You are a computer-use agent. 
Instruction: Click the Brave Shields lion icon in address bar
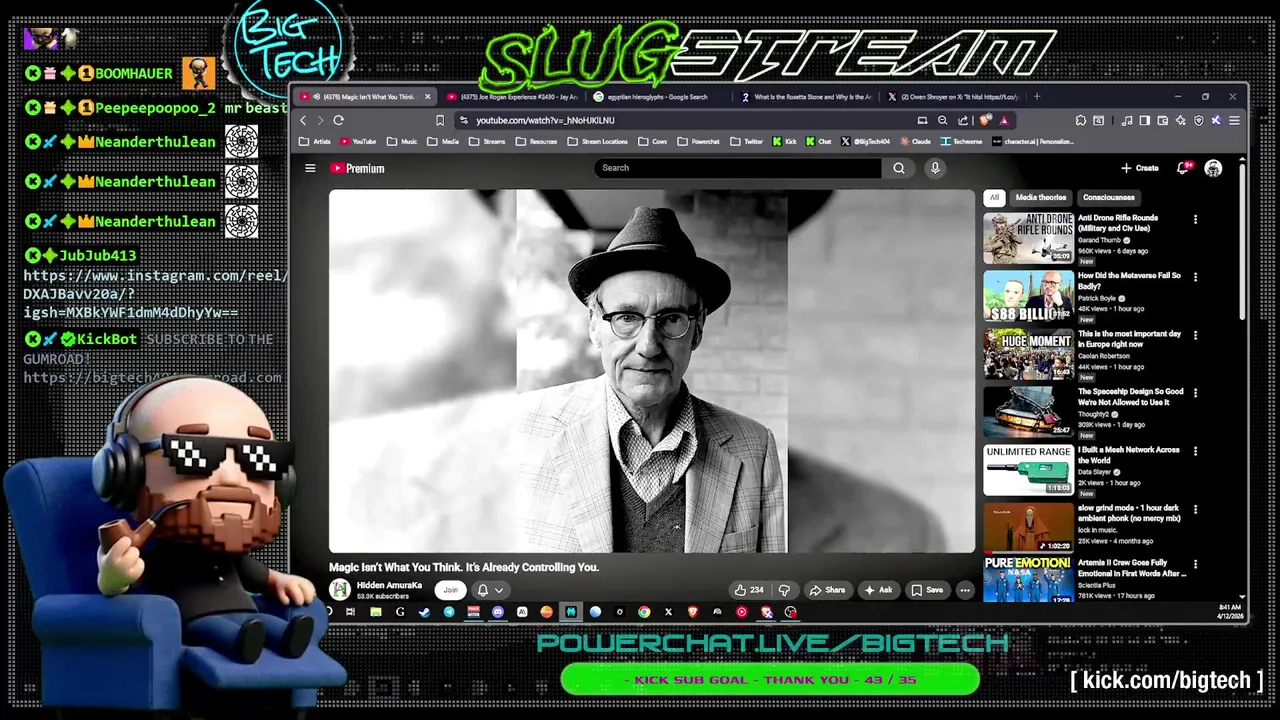(x=984, y=120)
